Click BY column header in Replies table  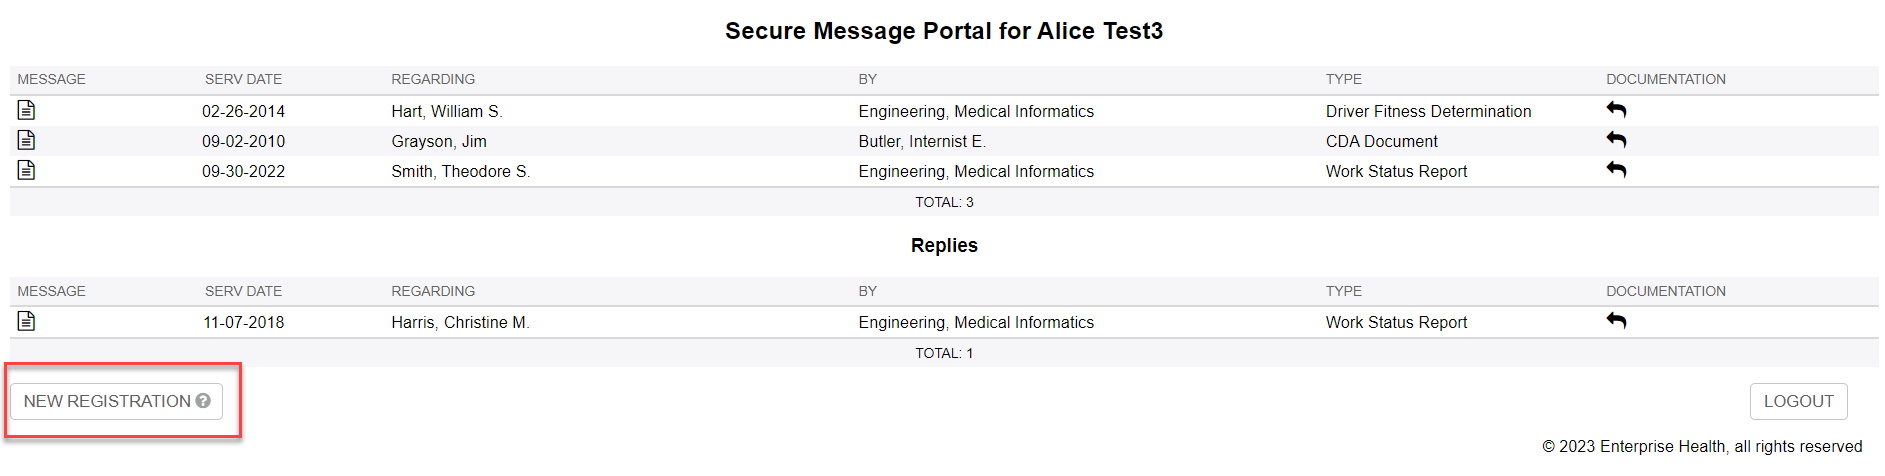tap(867, 291)
